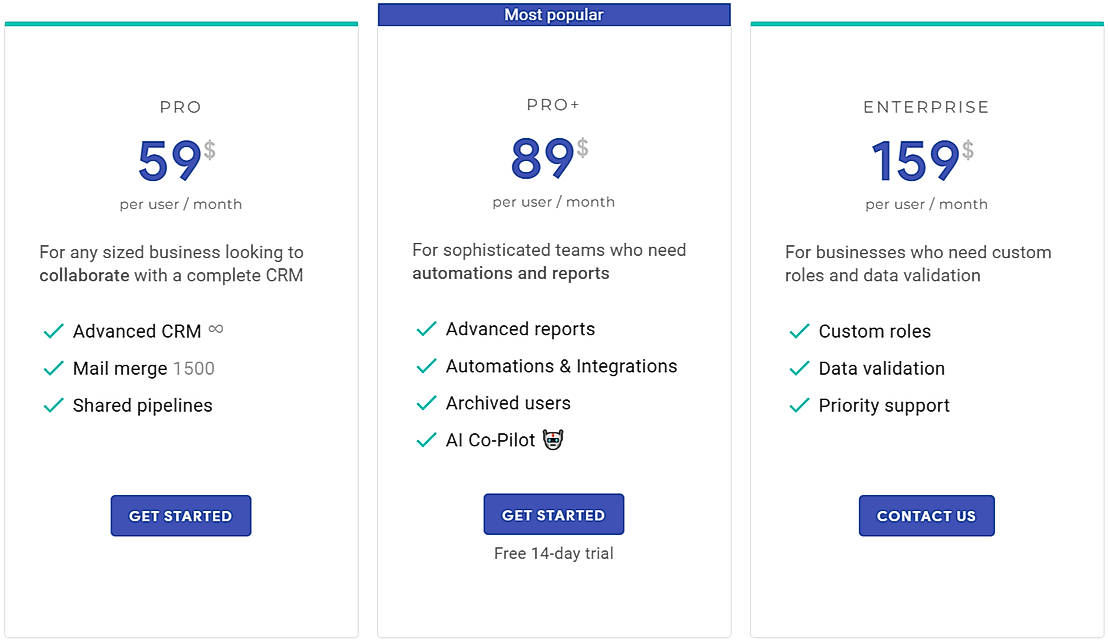1108x643 pixels.
Task: Click the Enterprise plan heading
Action: coord(926,107)
